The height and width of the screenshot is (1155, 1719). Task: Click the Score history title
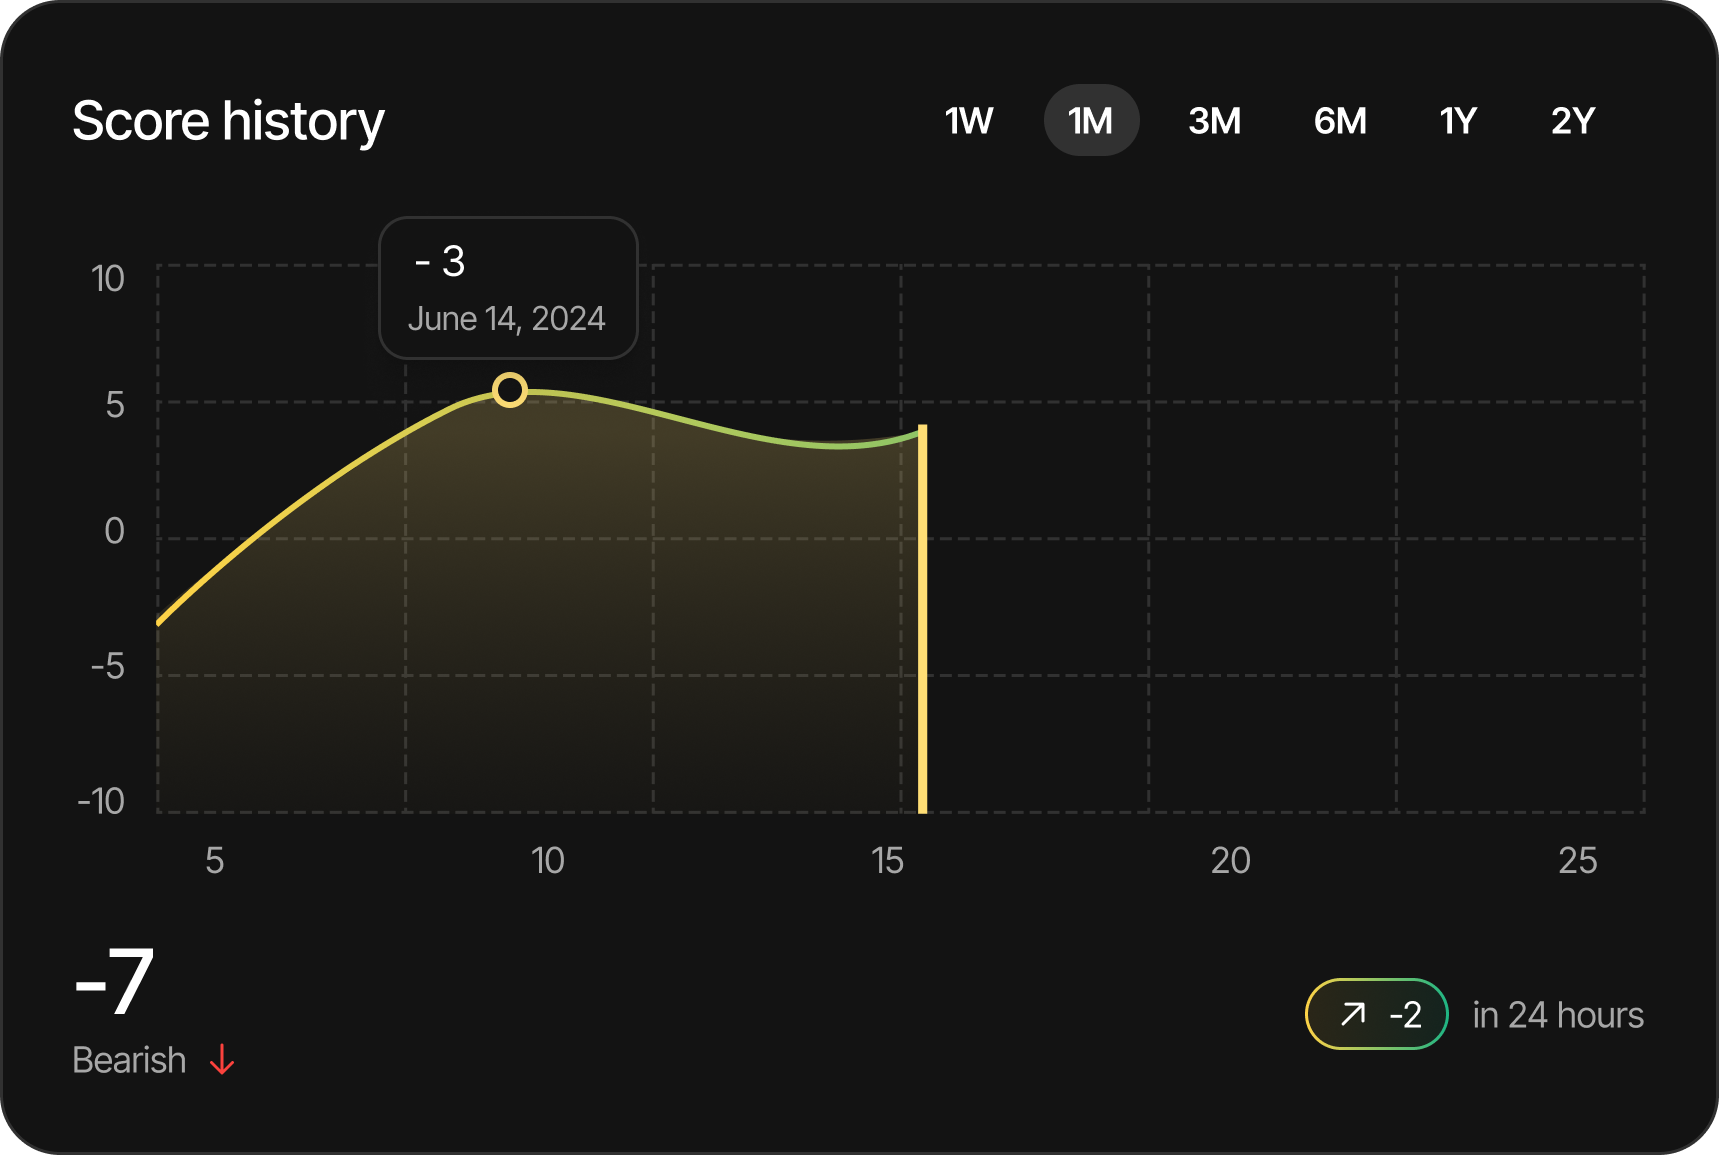230,120
